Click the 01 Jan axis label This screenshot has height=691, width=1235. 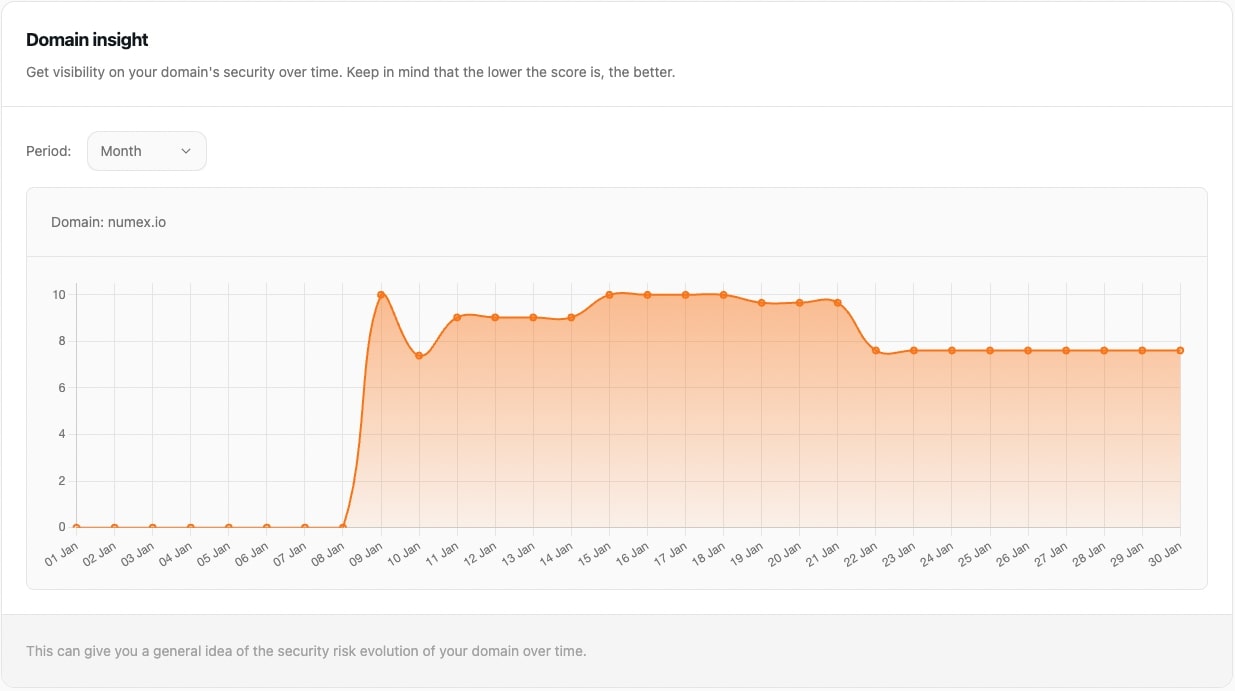64,551
